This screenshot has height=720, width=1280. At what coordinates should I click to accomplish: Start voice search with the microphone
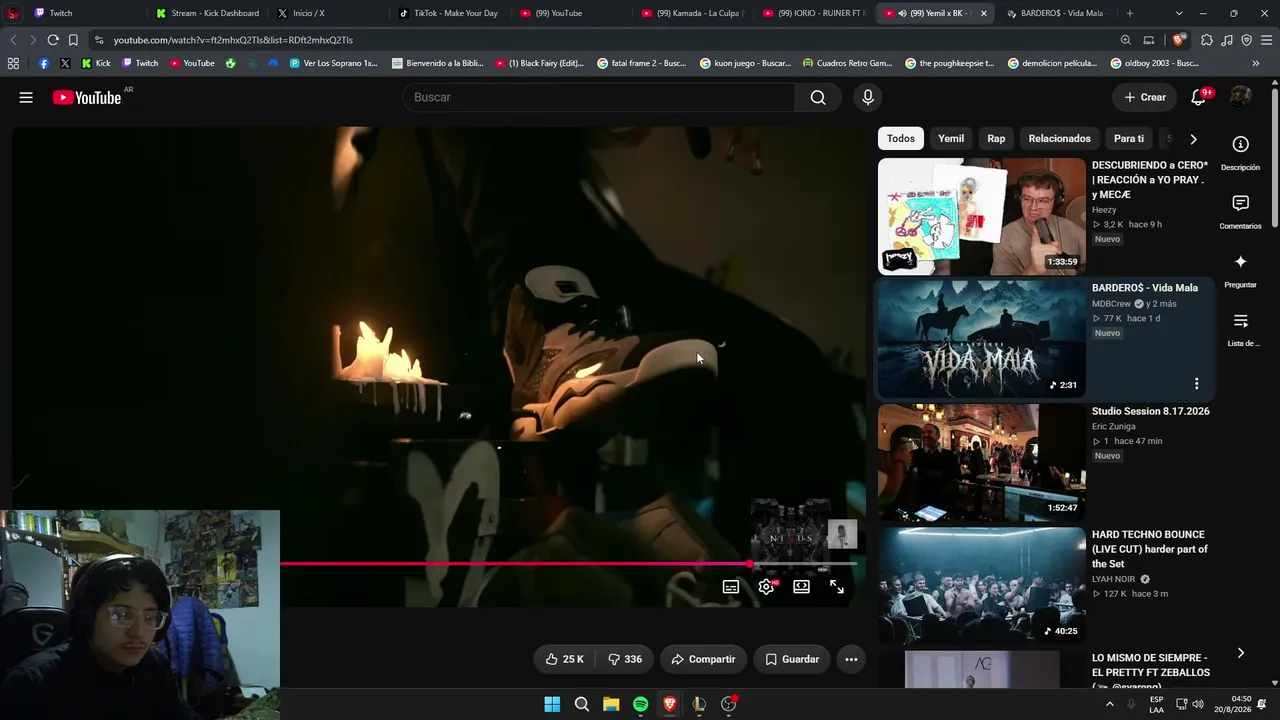pyautogui.click(x=868, y=97)
